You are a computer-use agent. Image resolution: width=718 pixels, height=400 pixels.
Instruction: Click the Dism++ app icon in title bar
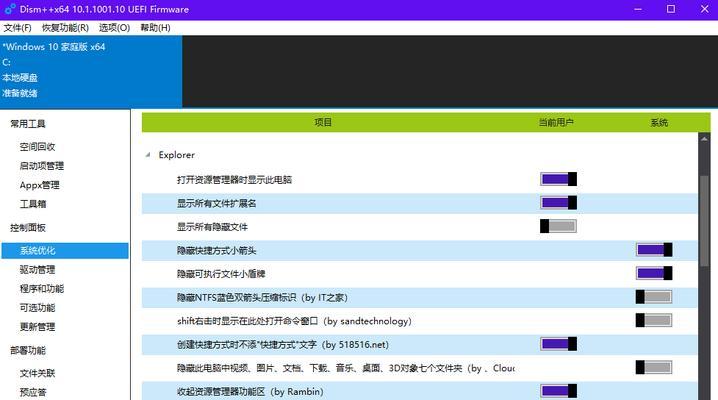10,9
